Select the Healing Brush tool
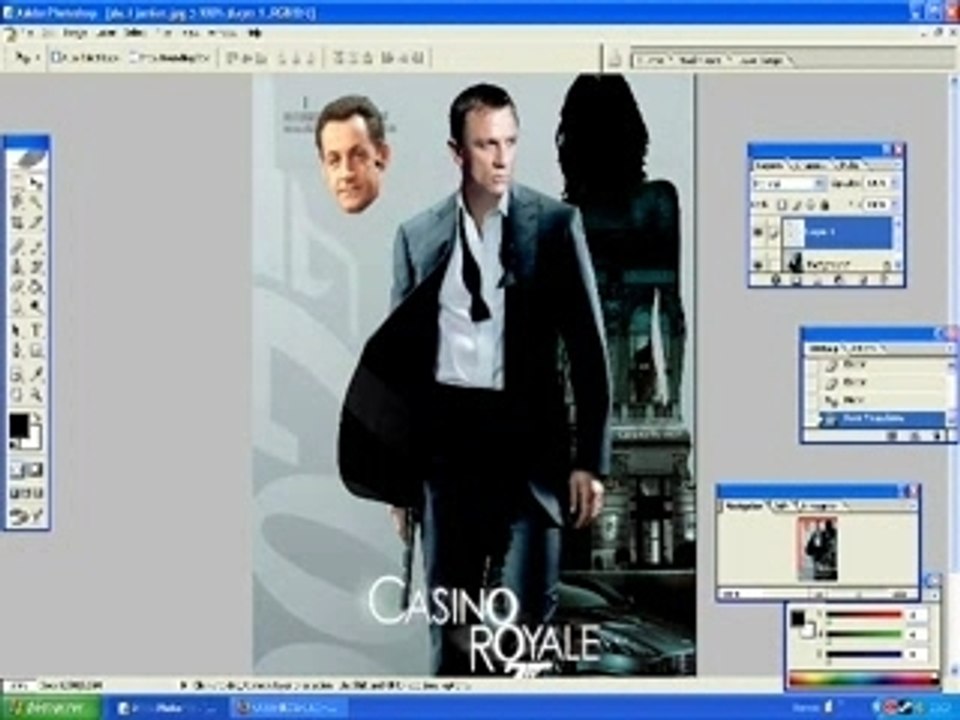The height and width of the screenshot is (720, 960). tap(17, 247)
